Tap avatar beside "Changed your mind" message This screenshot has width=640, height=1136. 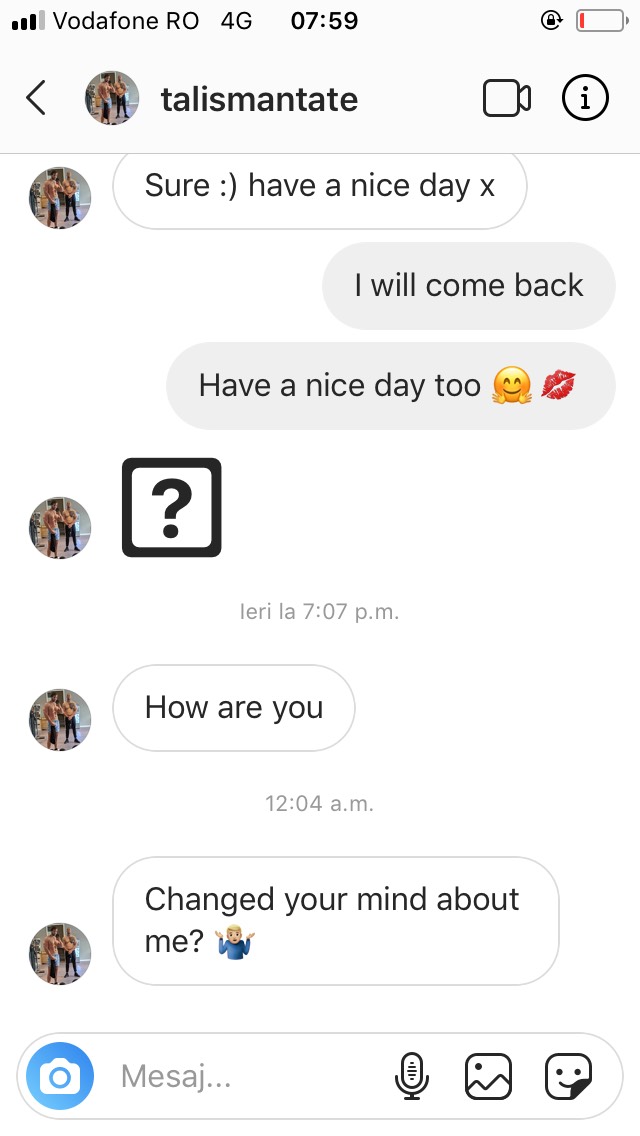60,954
